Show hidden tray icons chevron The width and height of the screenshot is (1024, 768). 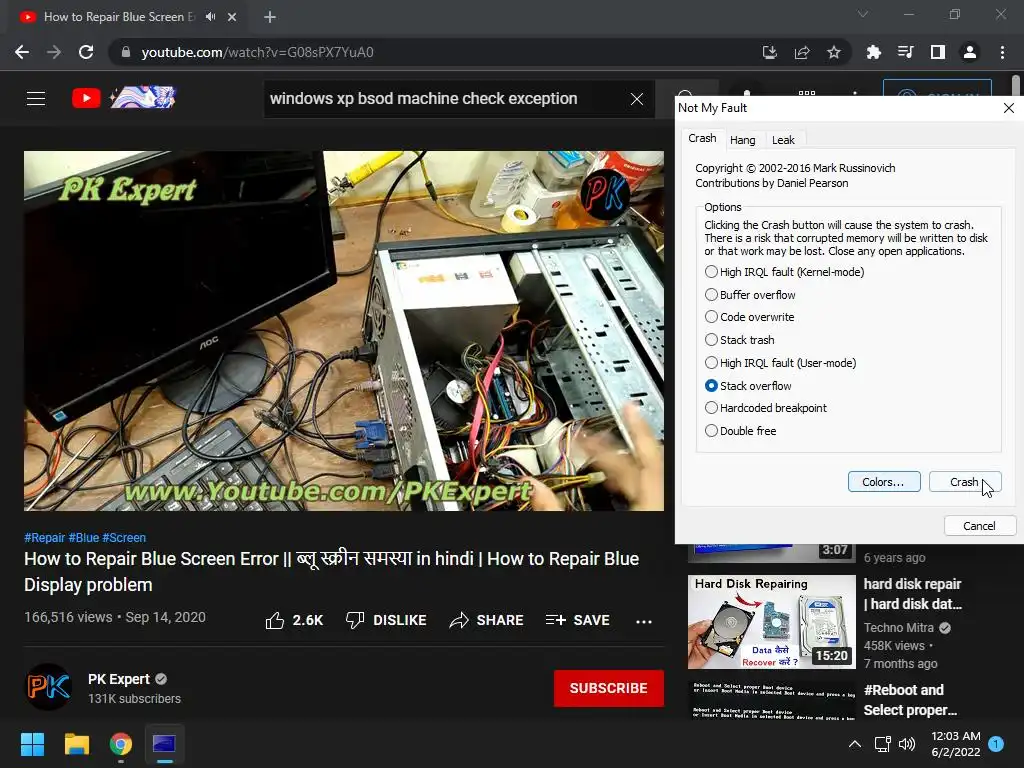(x=854, y=744)
